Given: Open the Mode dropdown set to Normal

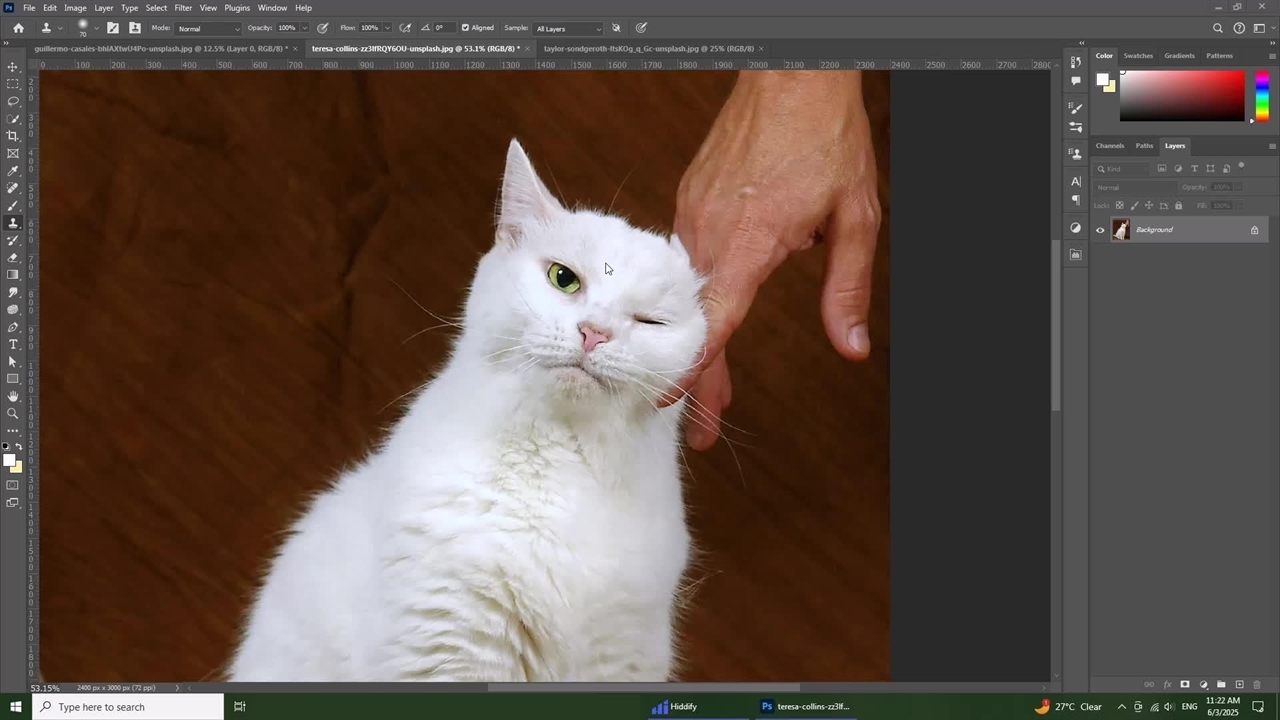Looking at the screenshot, I should 209,28.
